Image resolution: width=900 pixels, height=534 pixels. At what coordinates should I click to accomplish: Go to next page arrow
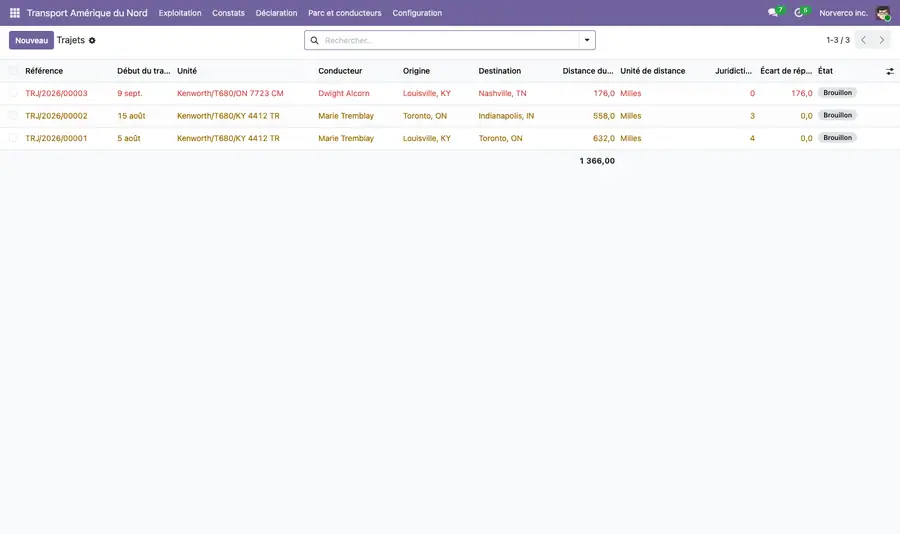(x=882, y=40)
